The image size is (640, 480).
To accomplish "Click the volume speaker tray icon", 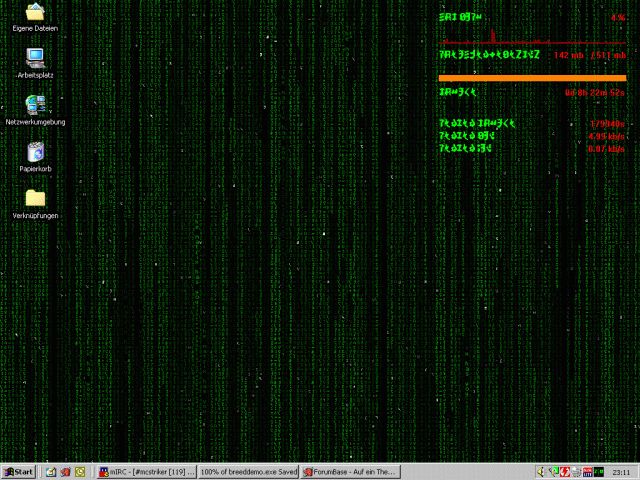I will pos(540,472).
